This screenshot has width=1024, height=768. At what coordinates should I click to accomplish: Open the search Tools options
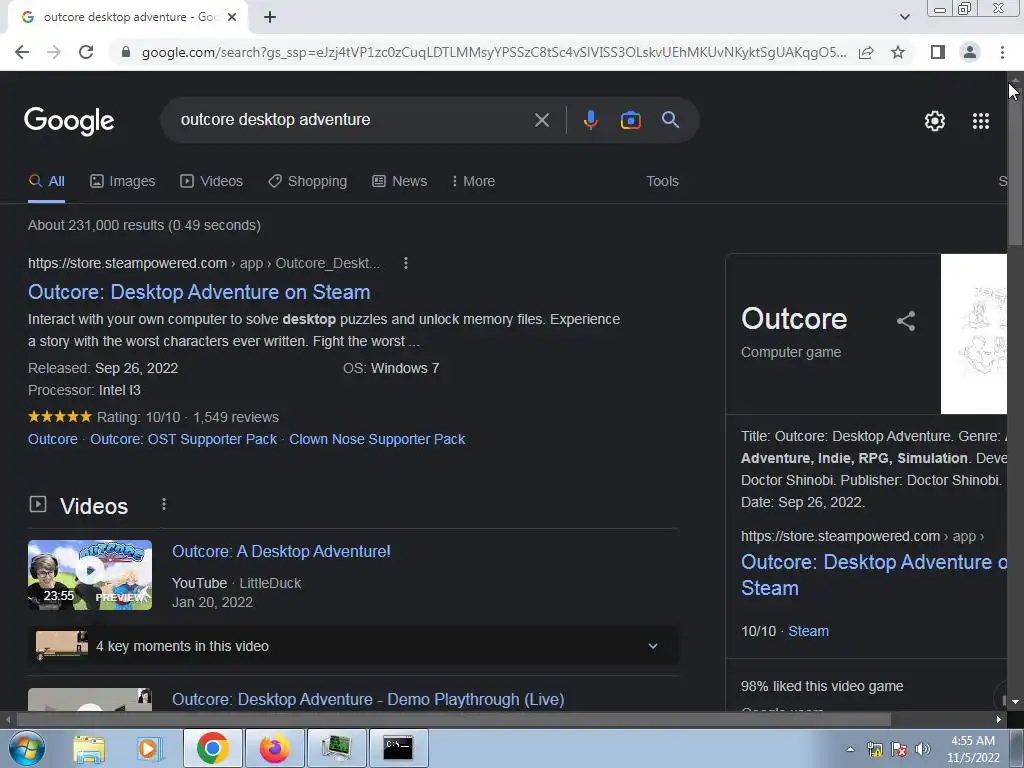[662, 181]
